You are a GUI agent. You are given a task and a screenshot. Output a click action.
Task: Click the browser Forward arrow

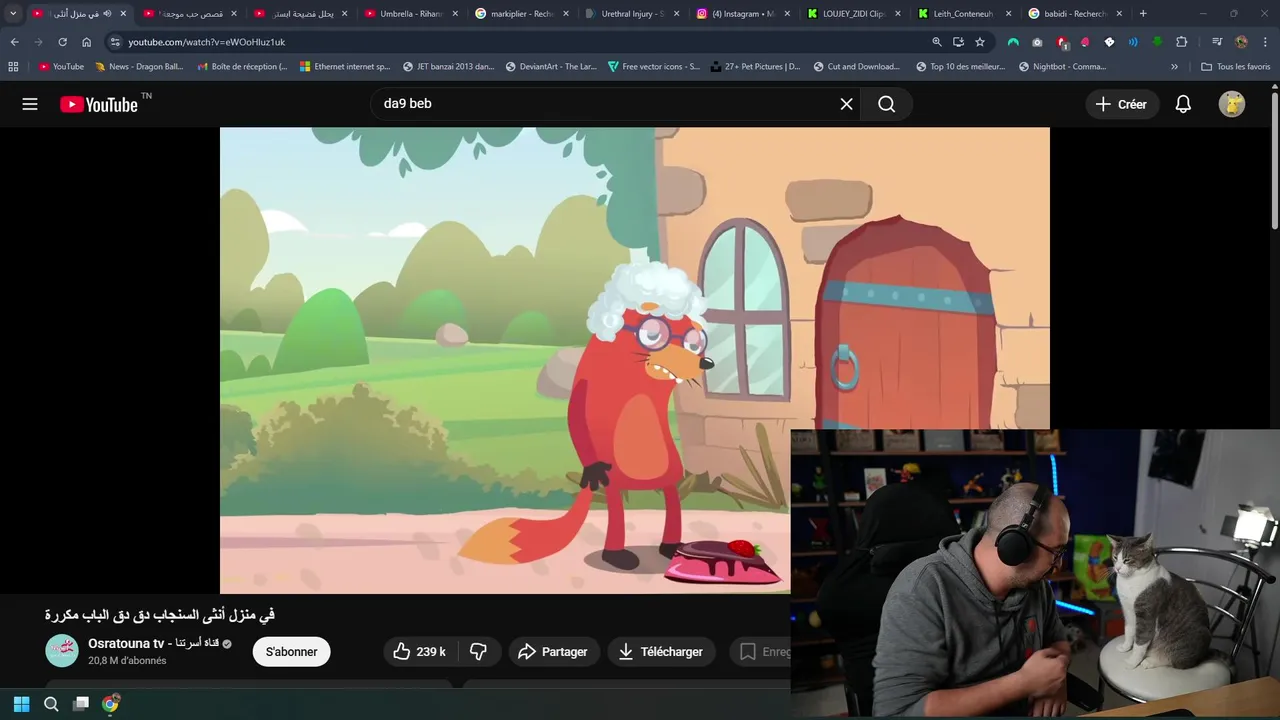click(38, 42)
